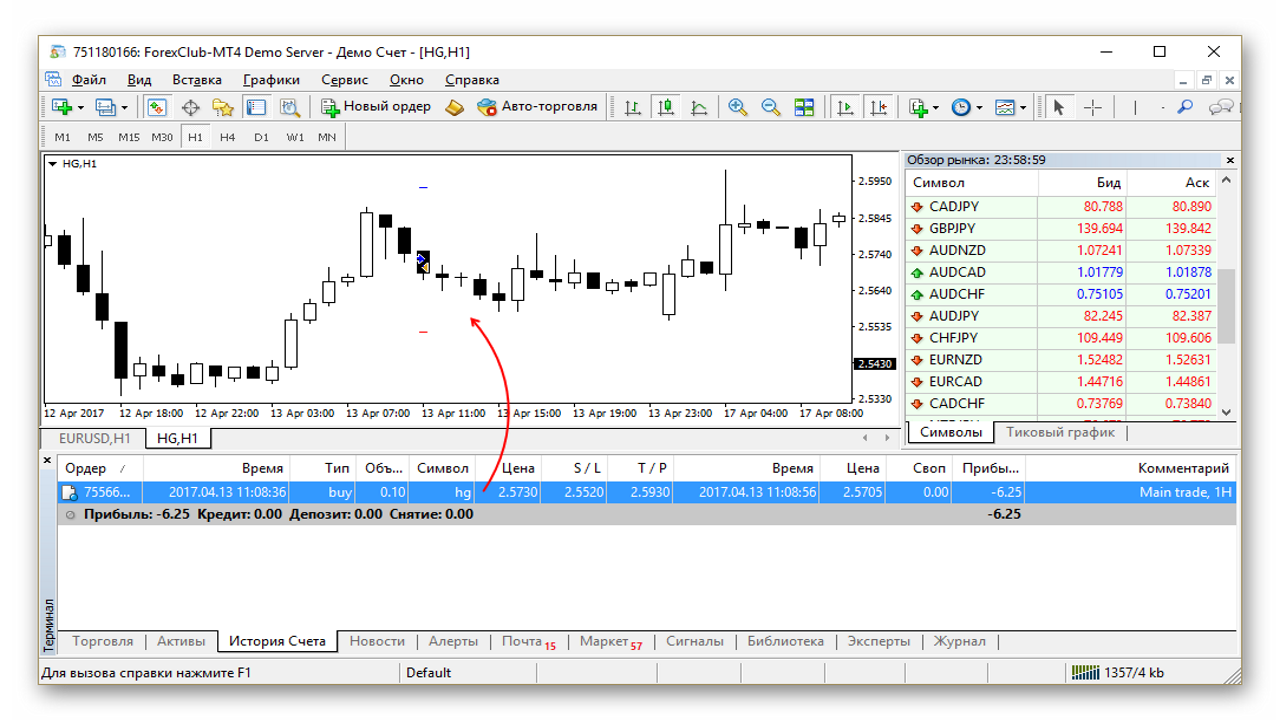Image resolution: width=1280 pixels, height=720 pixels.
Task: Click the Новый ордер button
Action: [x=376, y=106]
